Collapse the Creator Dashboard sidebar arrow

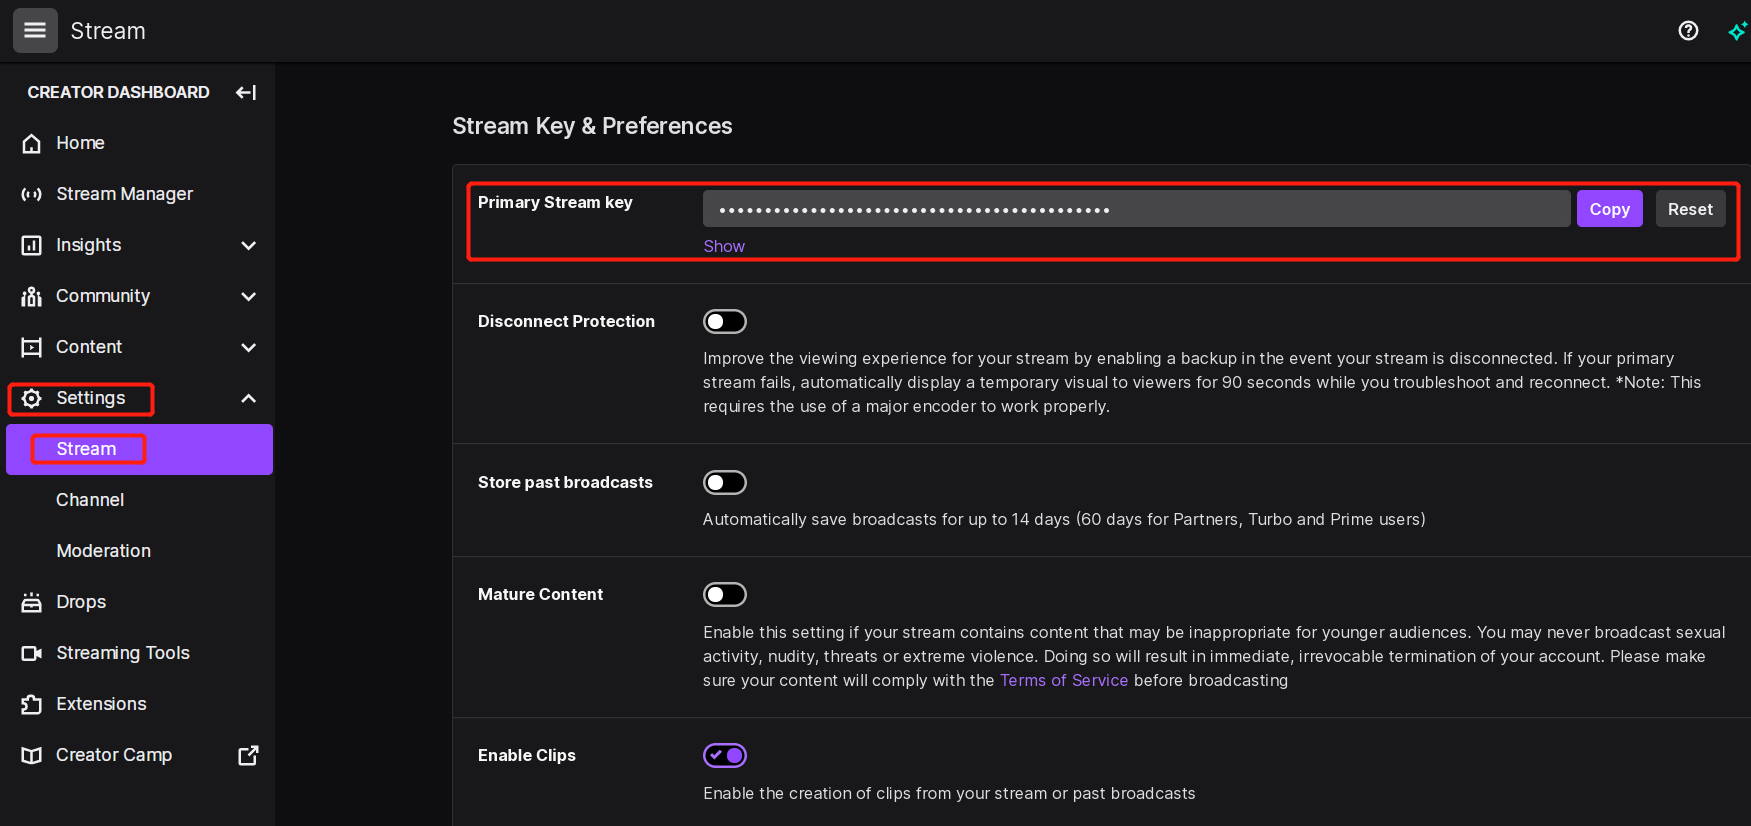tap(246, 92)
